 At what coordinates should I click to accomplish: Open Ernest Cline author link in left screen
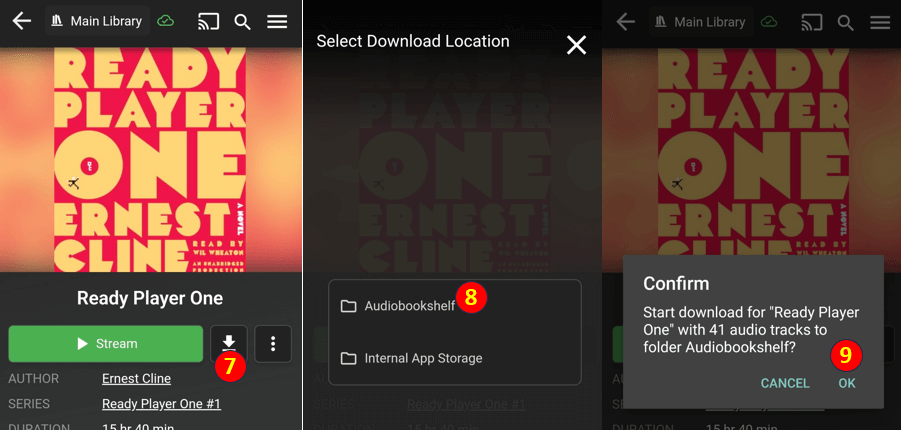pos(136,379)
